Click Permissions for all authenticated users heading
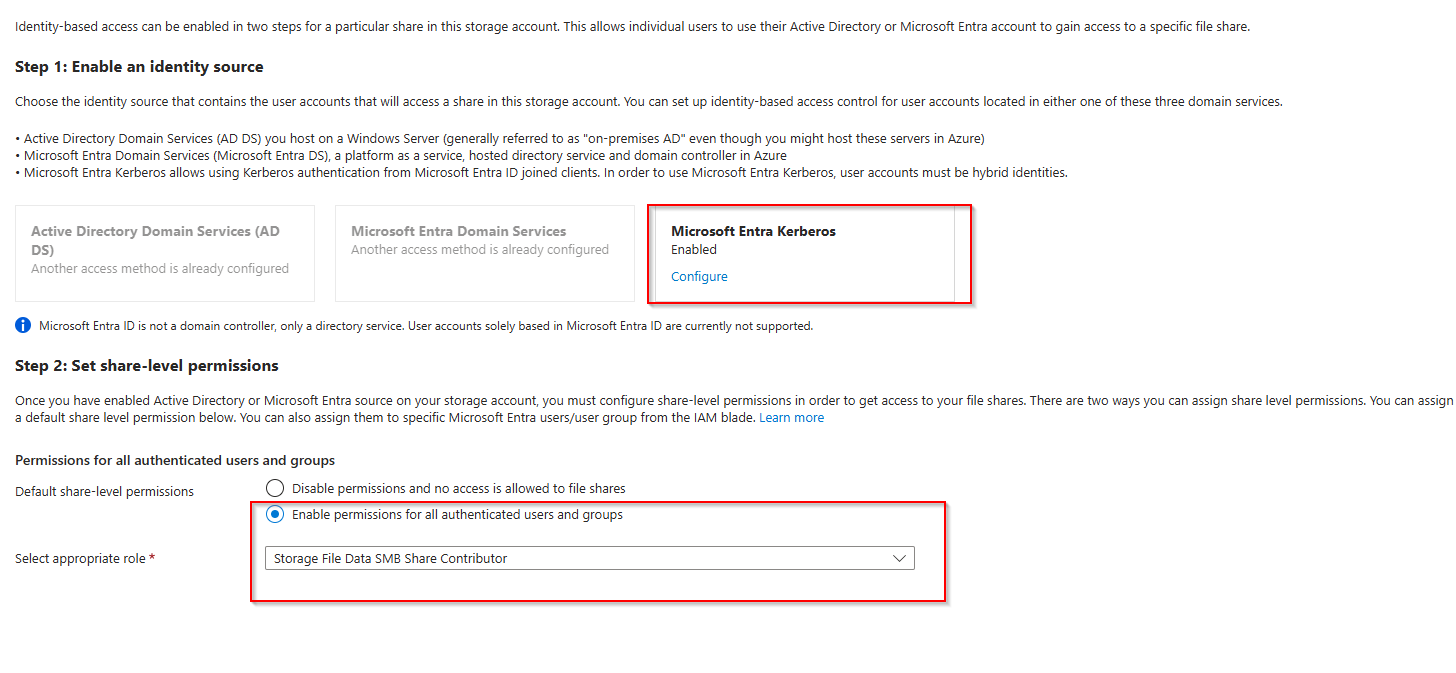 coord(175,460)
